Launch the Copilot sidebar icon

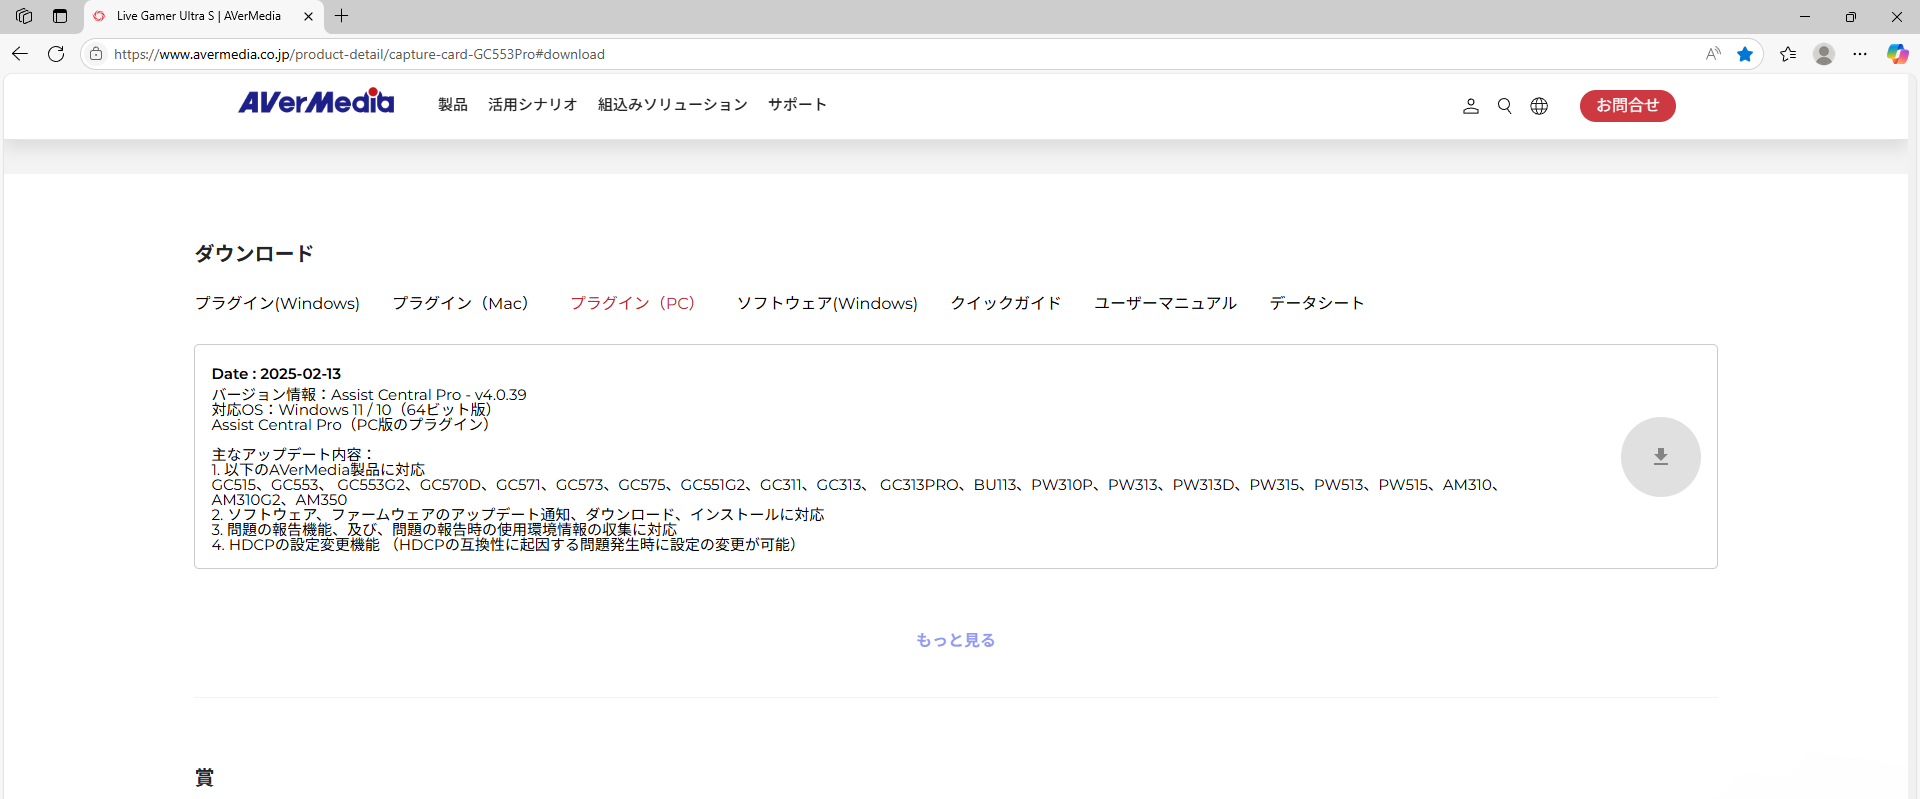coord(1897,54)
